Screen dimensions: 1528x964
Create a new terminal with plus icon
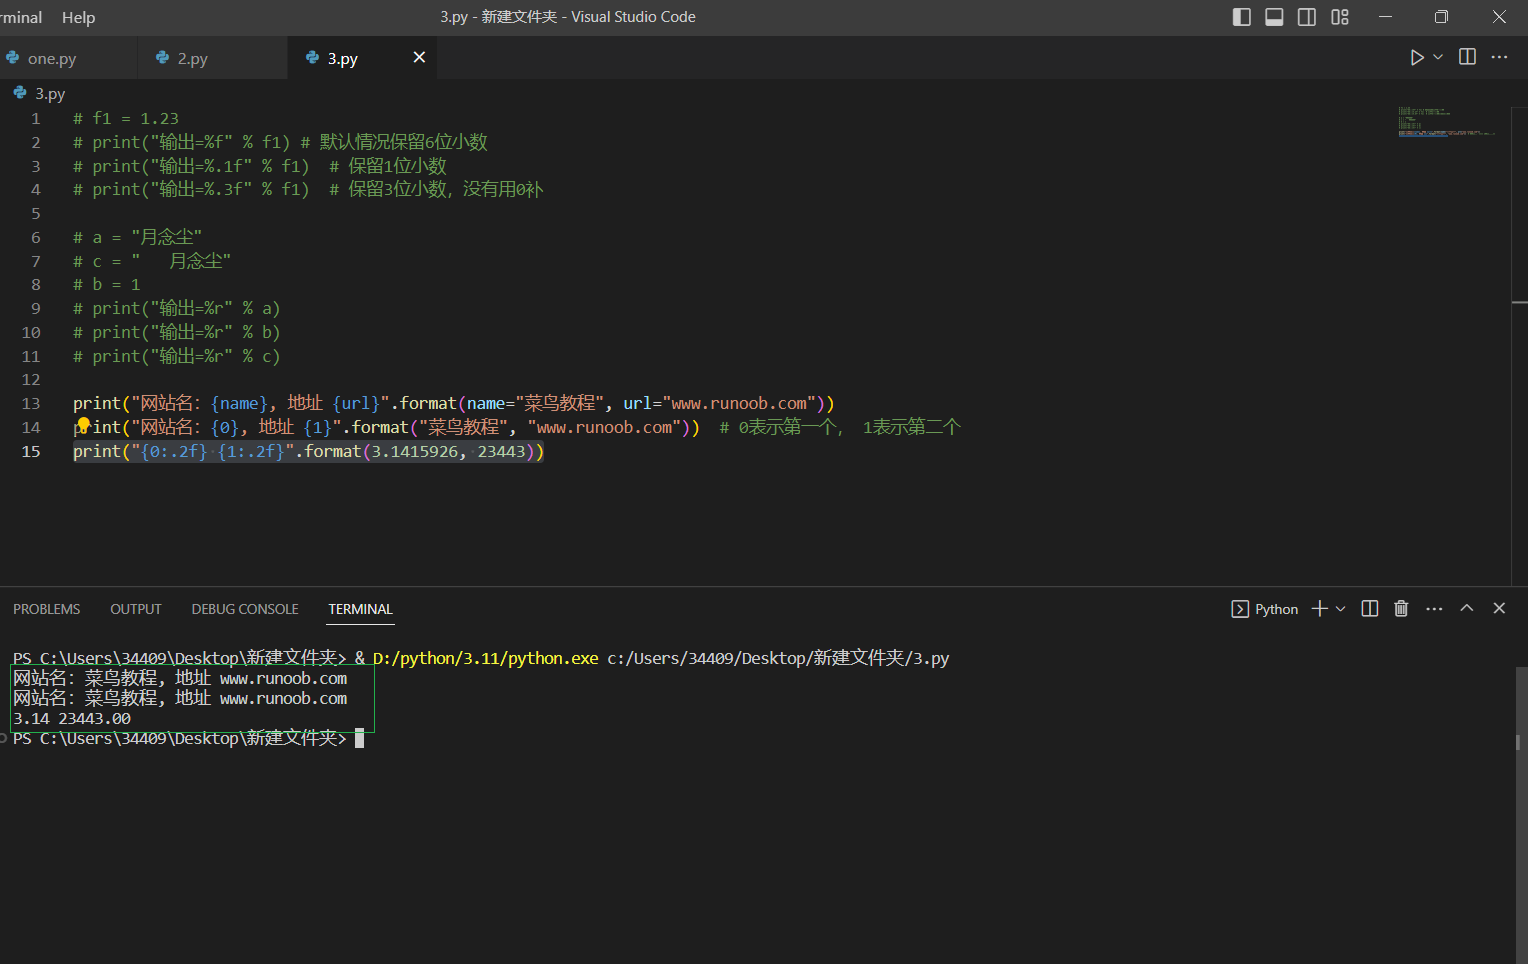pyautogui.click(x=1319, y=609)
